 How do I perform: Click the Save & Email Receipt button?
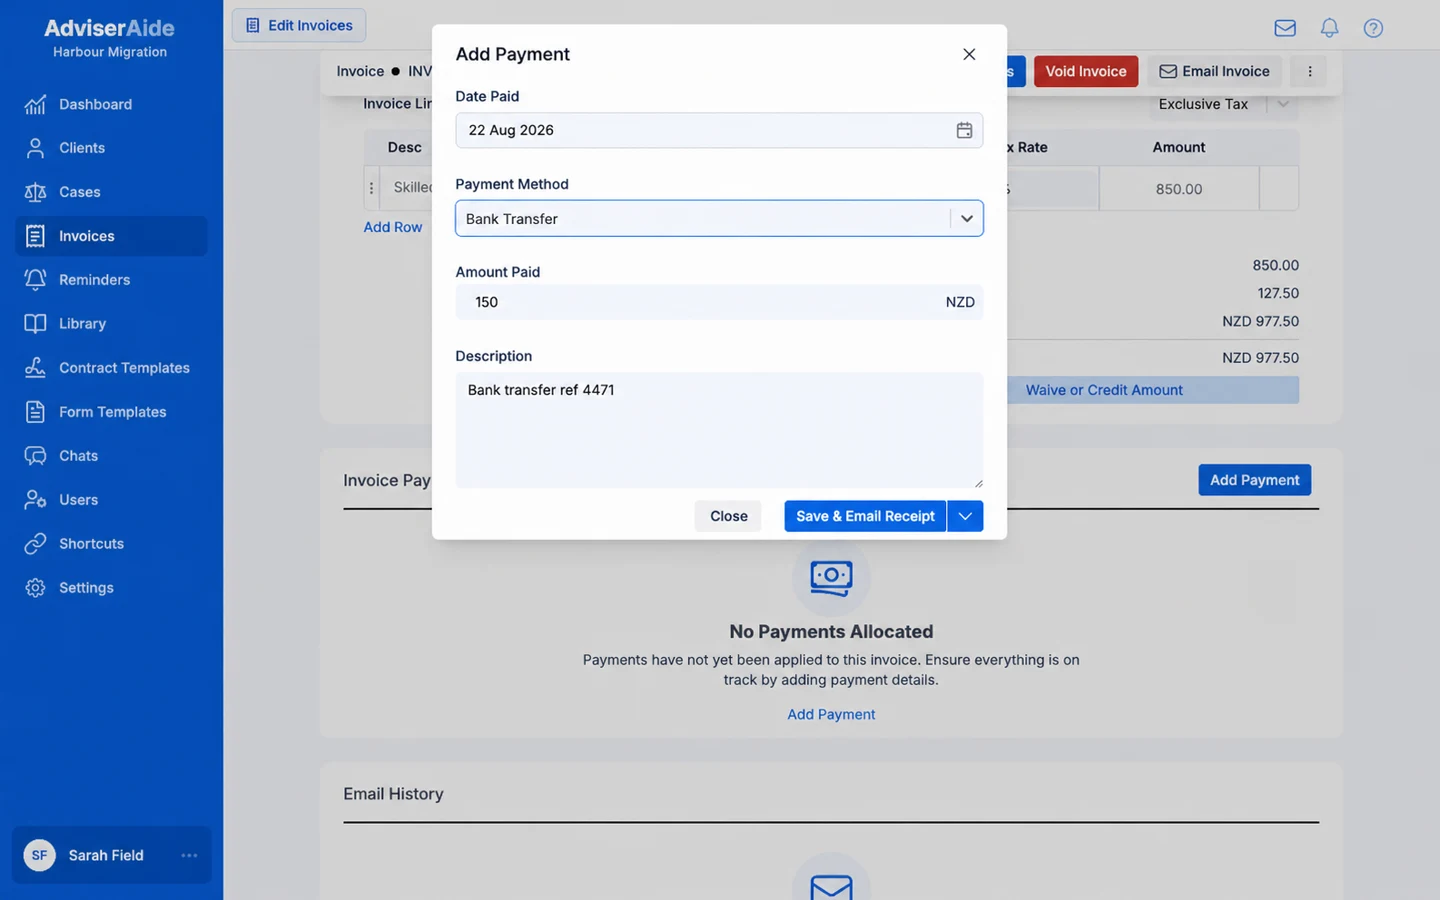pos(865,516)
